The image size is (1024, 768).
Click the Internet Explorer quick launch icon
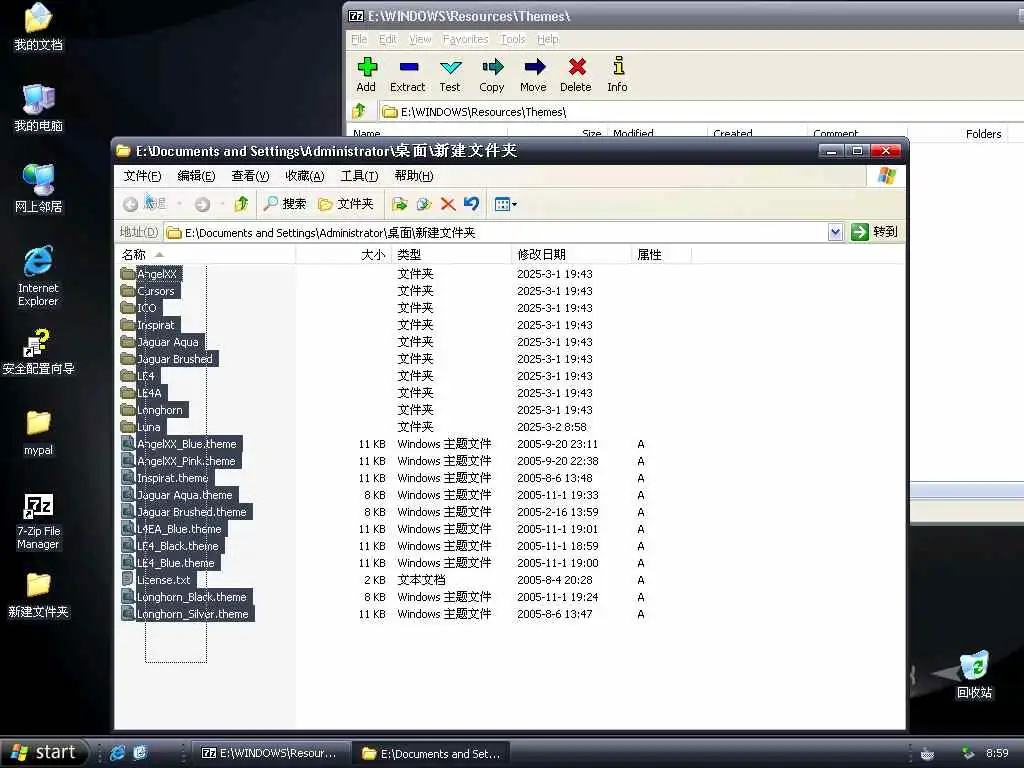(118, 753)
